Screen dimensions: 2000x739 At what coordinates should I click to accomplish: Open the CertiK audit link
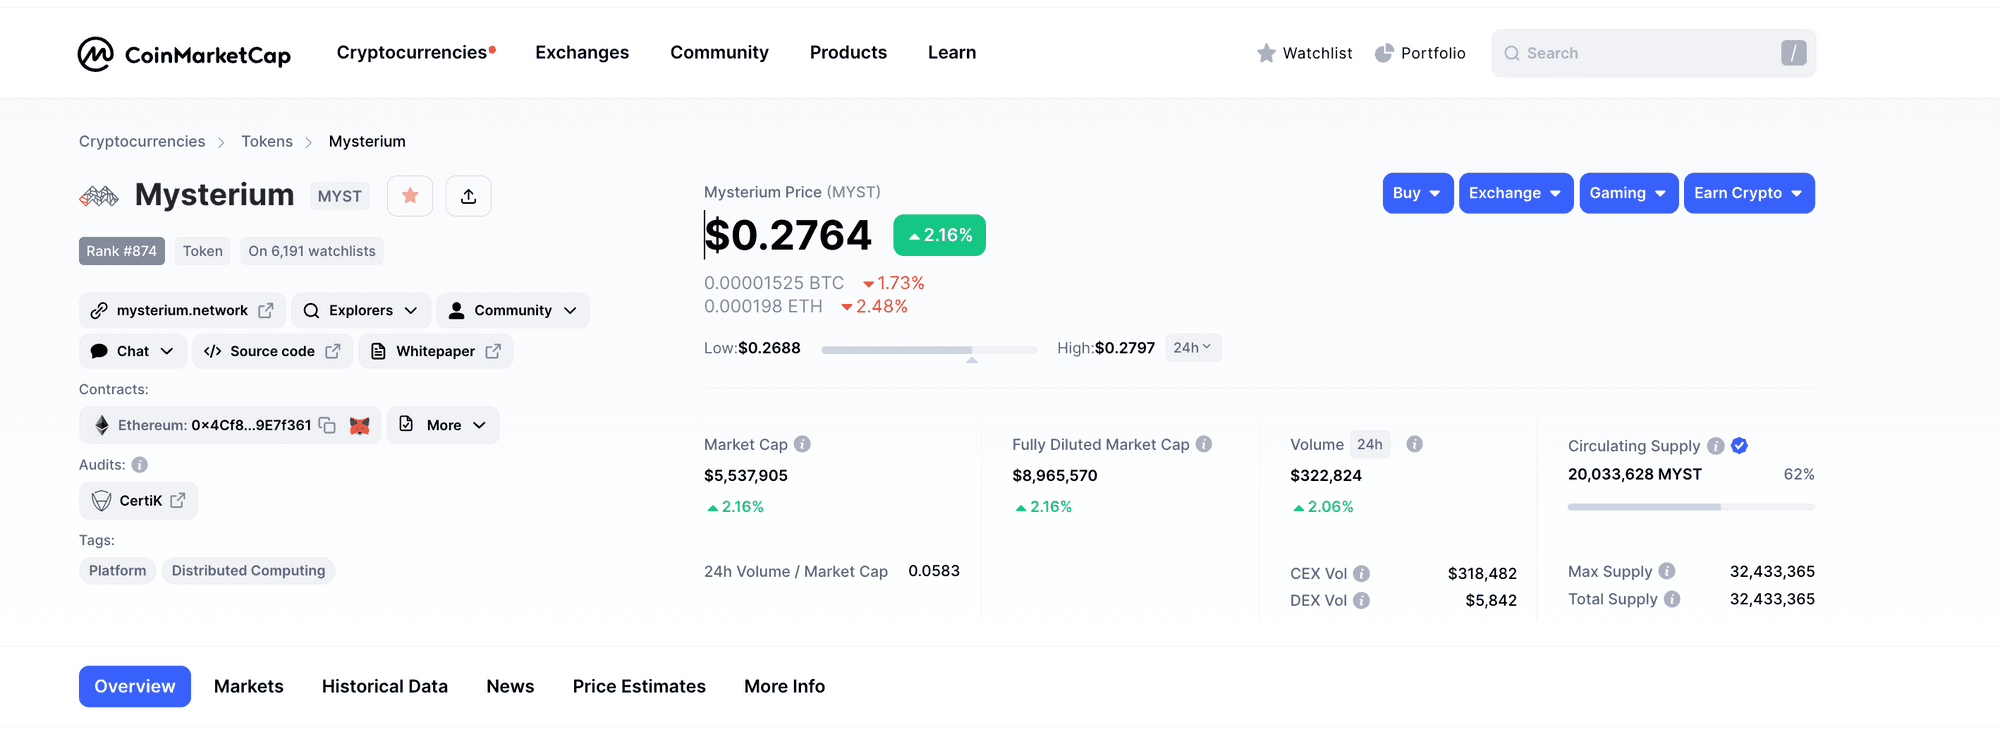[139, 501]
